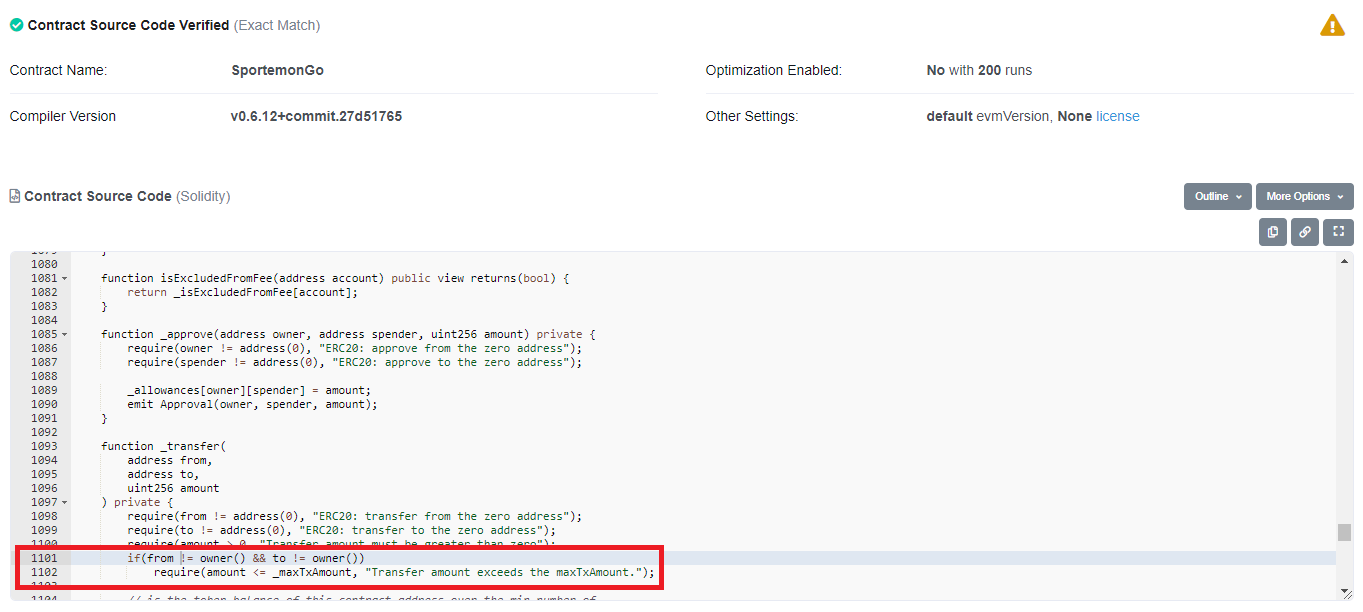Click the Optimization Enabled label

(x=774, y=70)
